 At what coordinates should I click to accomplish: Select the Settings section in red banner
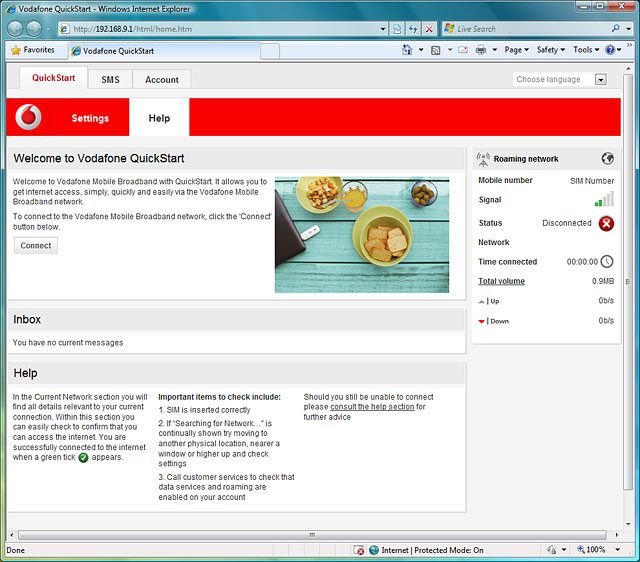(x=90, y=118)
